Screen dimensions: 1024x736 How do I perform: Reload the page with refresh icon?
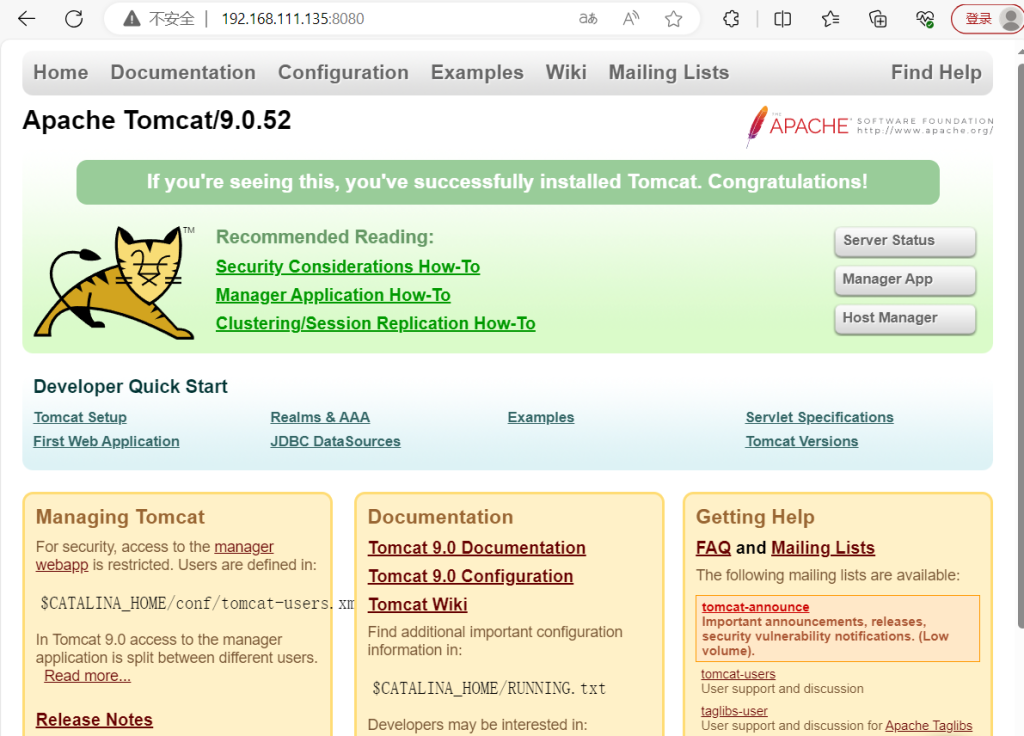74,19
